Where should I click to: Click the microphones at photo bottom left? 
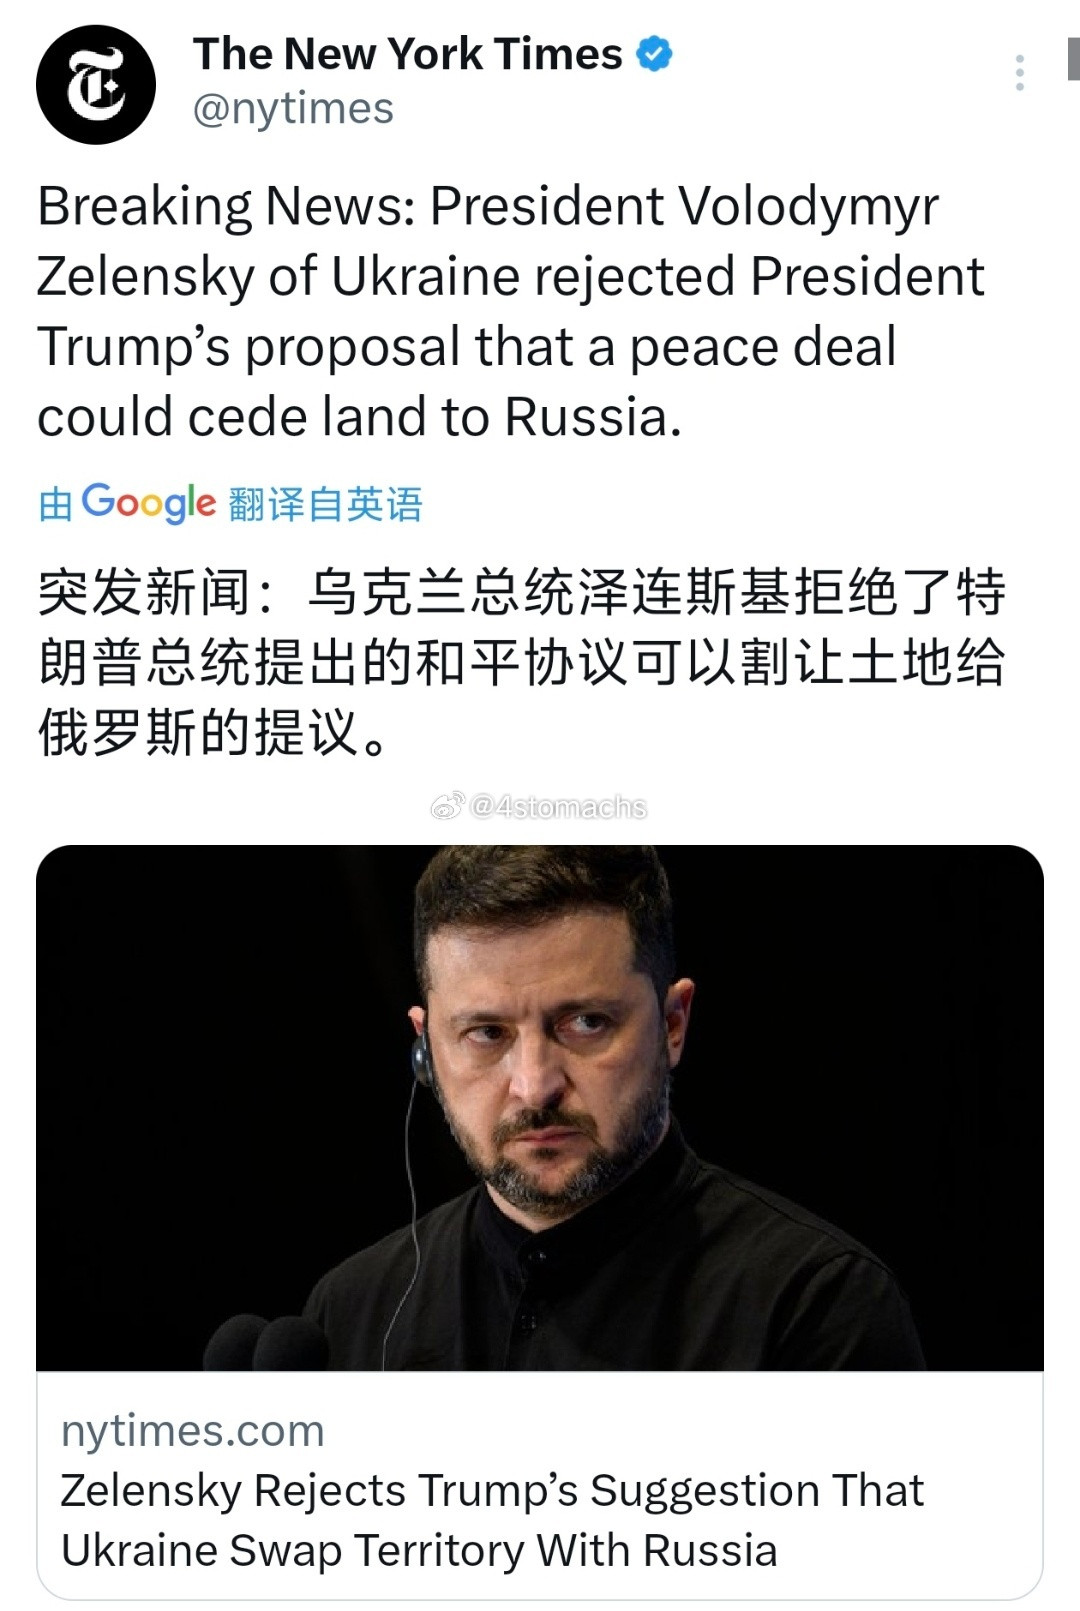(263, 1342)
